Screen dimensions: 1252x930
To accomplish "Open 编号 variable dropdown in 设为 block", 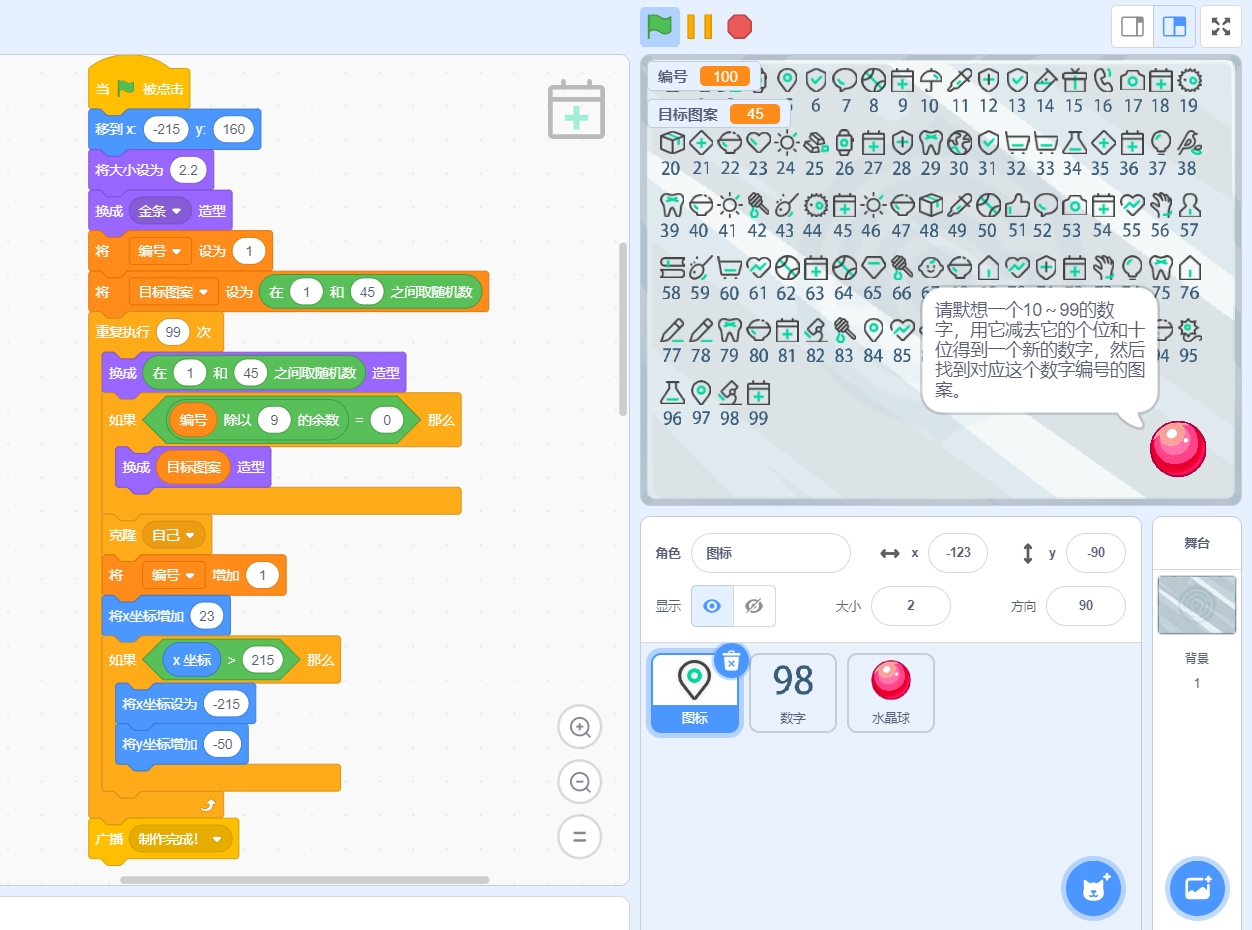I will (x=160, y=251).
